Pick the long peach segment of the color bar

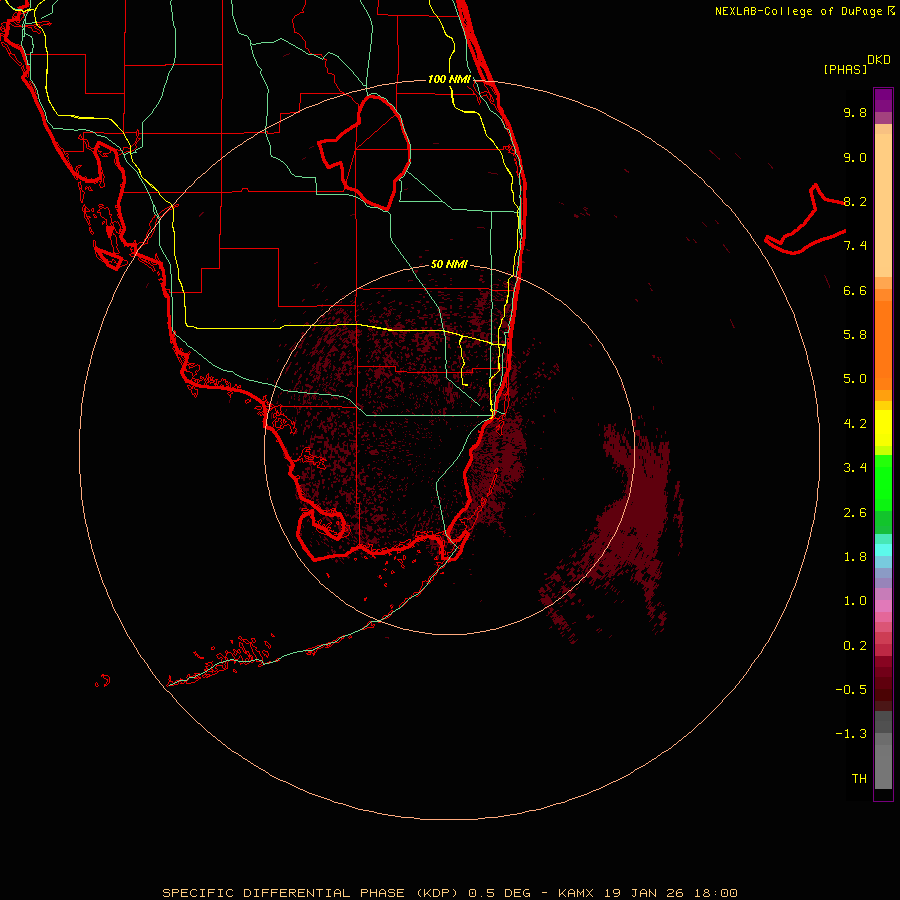click(x=883, y=205)
